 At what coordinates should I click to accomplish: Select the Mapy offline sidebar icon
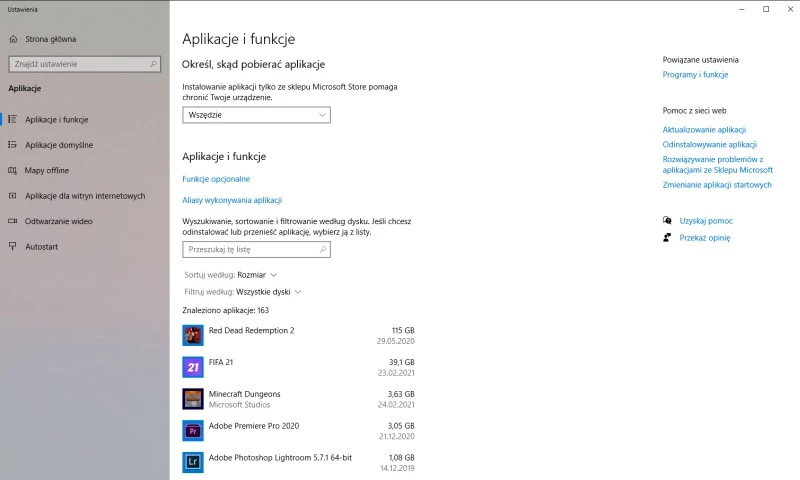(x=13, y=170)
